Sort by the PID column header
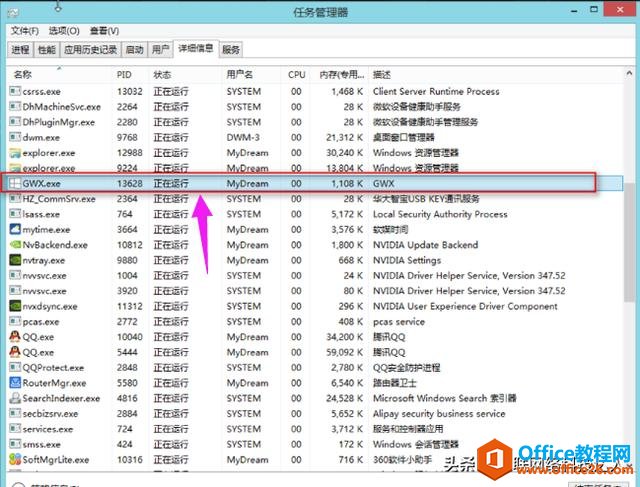This screenshot has width=640, height=487. [131, 75]
